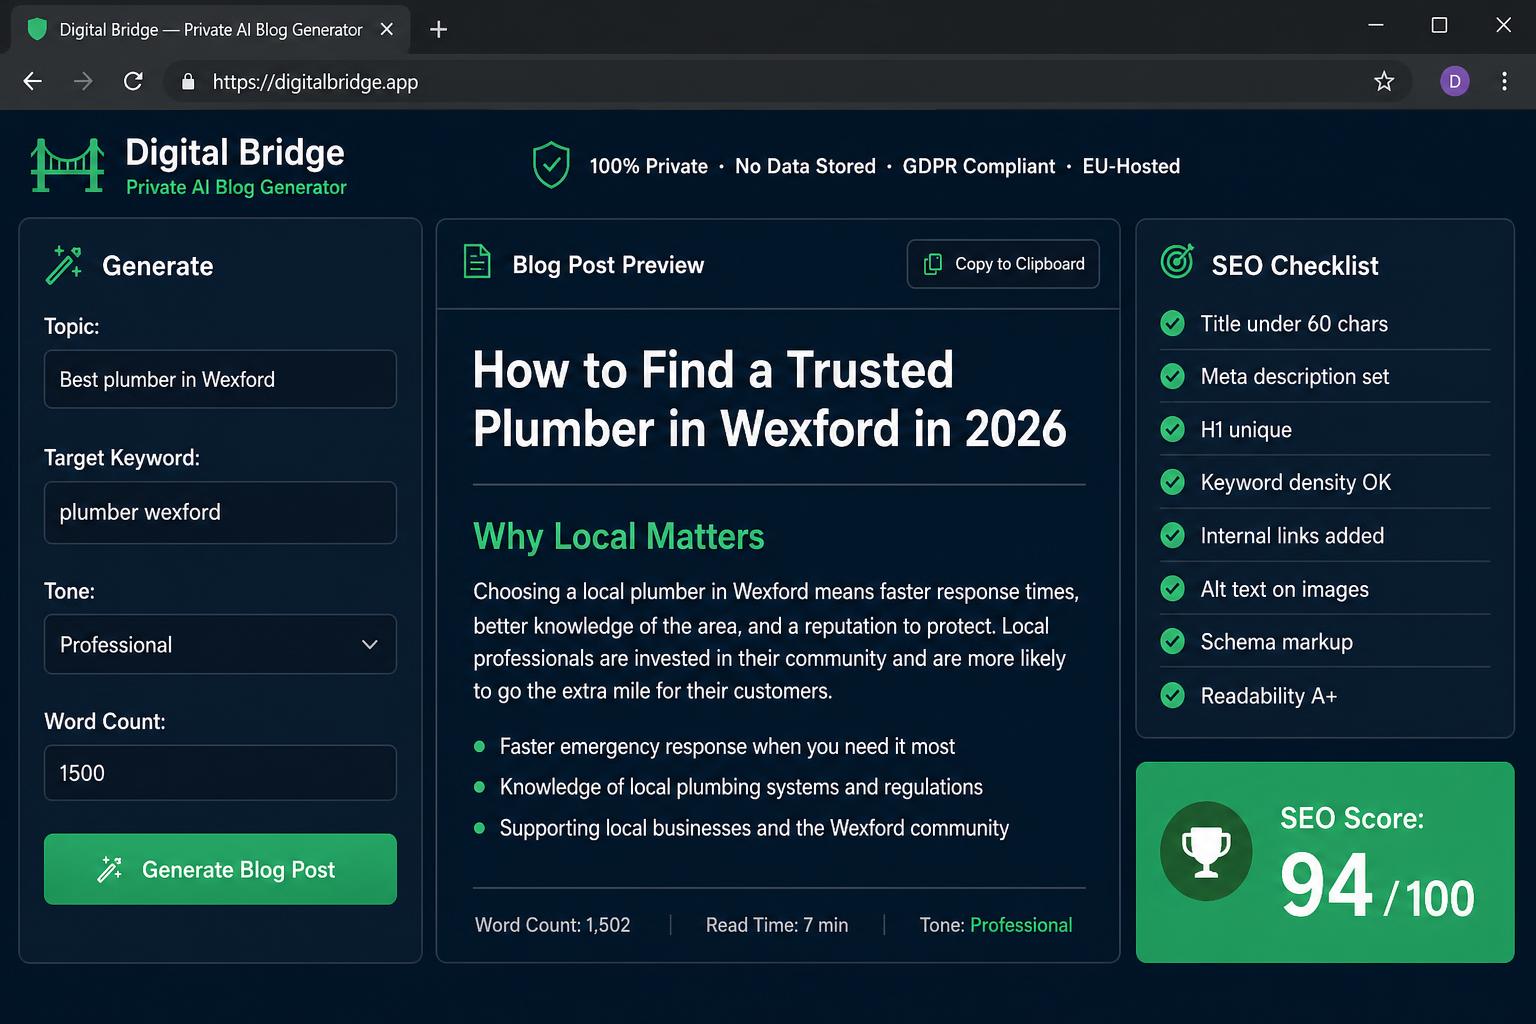Click the Target Keyword input field

point(220,512)
